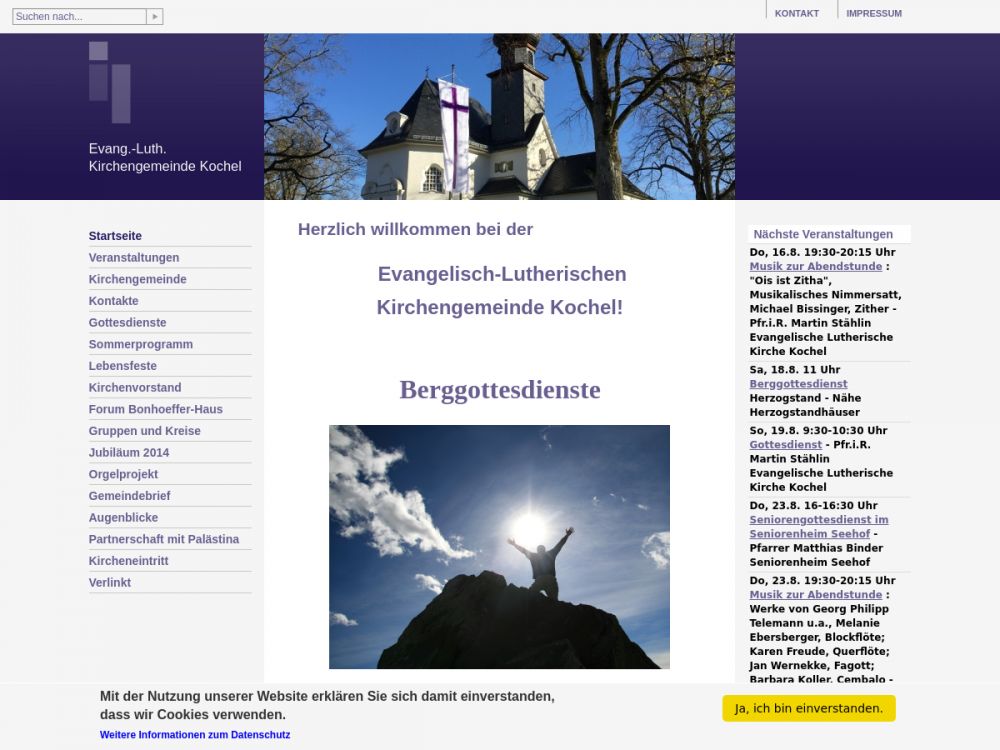Type in the 'Suchen nach...' search field

79,17
